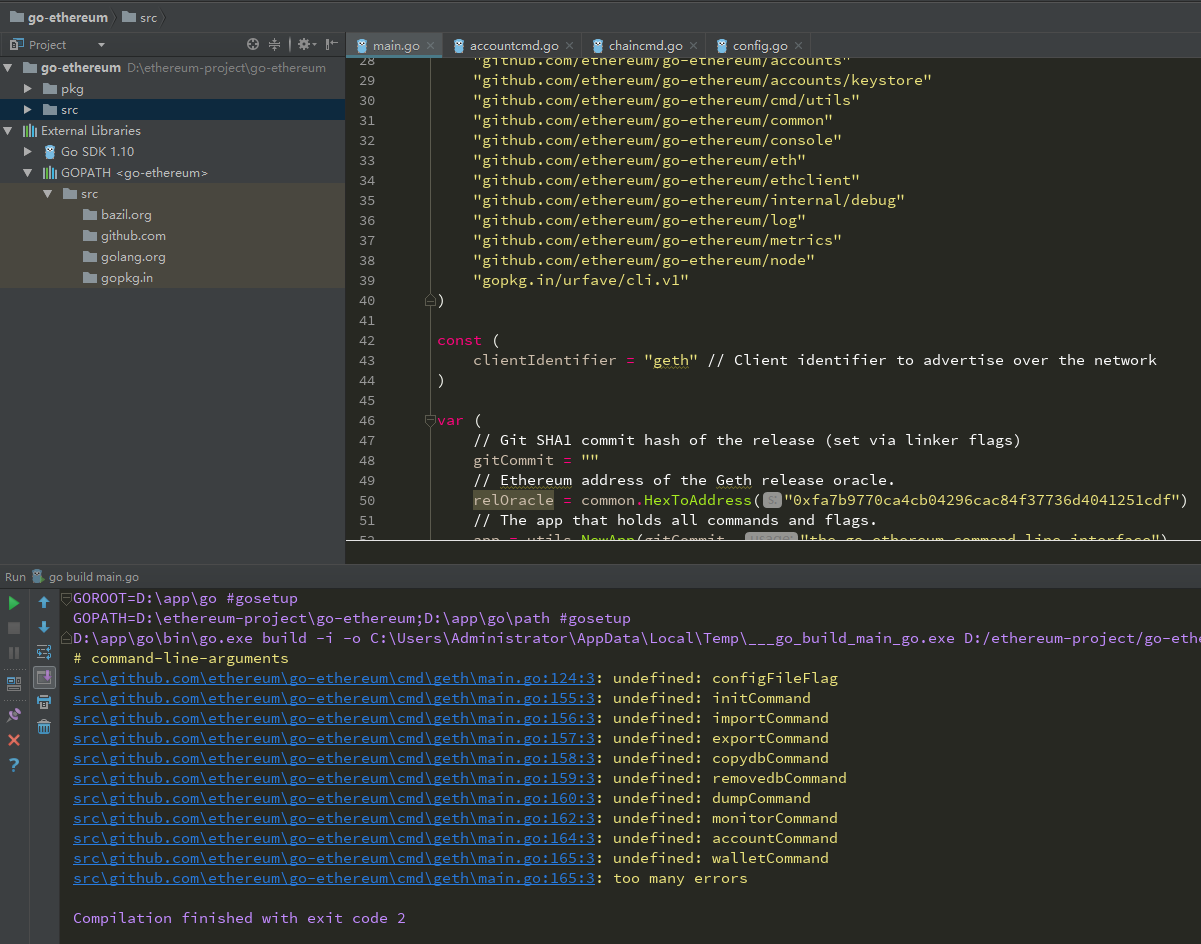
Task: Toggle soft-wrap in the Run console
Action: [44, 653]
